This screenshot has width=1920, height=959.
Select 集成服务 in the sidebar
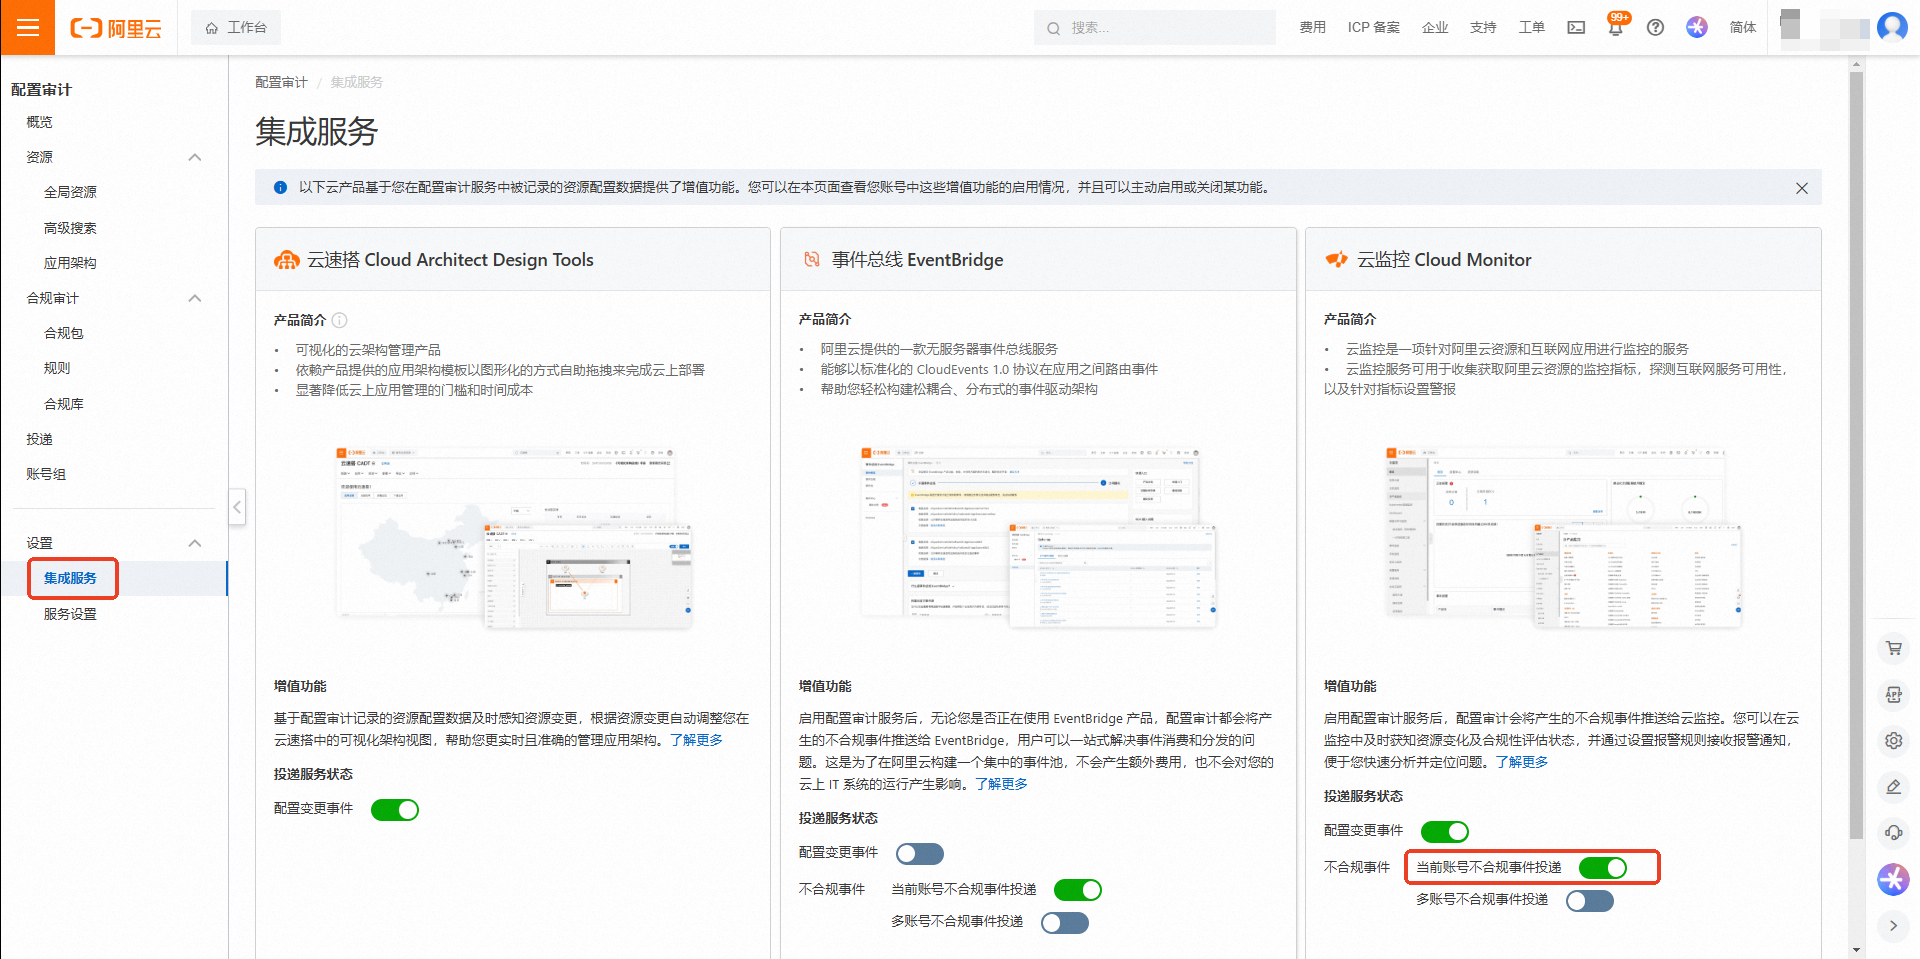point(70,578)
